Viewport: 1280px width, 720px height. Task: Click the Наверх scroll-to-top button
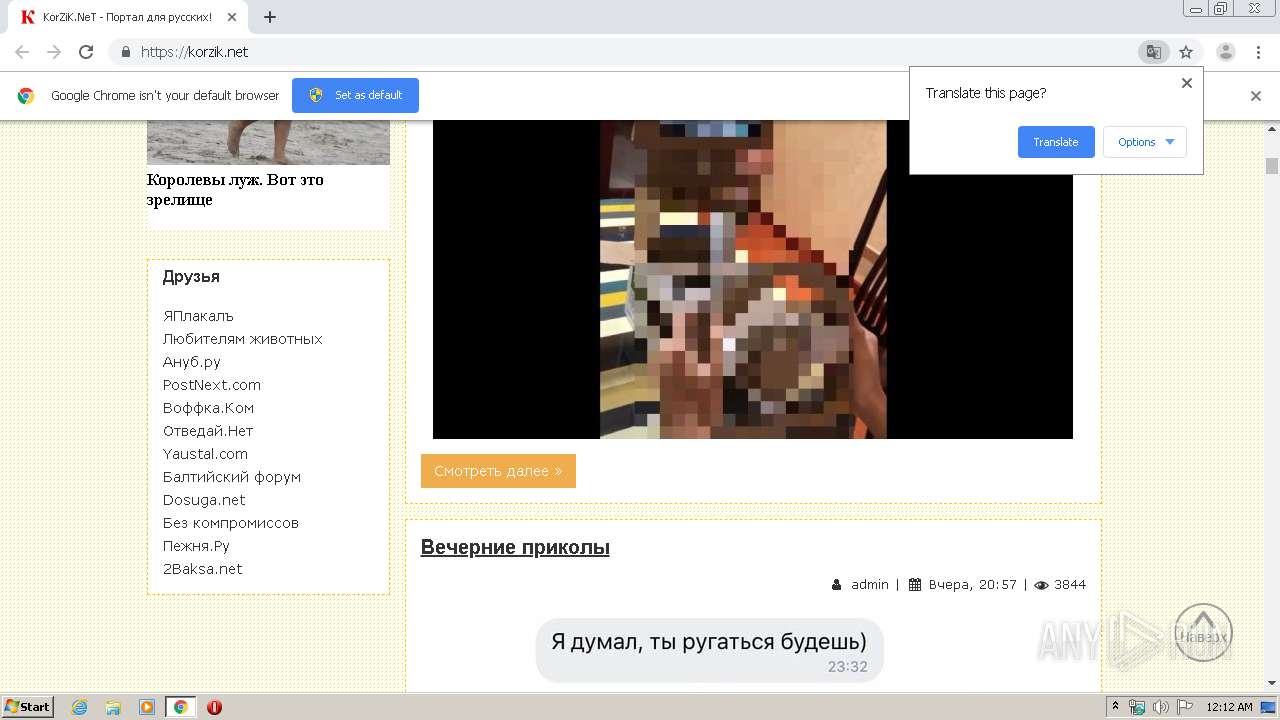click(1203, 633)
